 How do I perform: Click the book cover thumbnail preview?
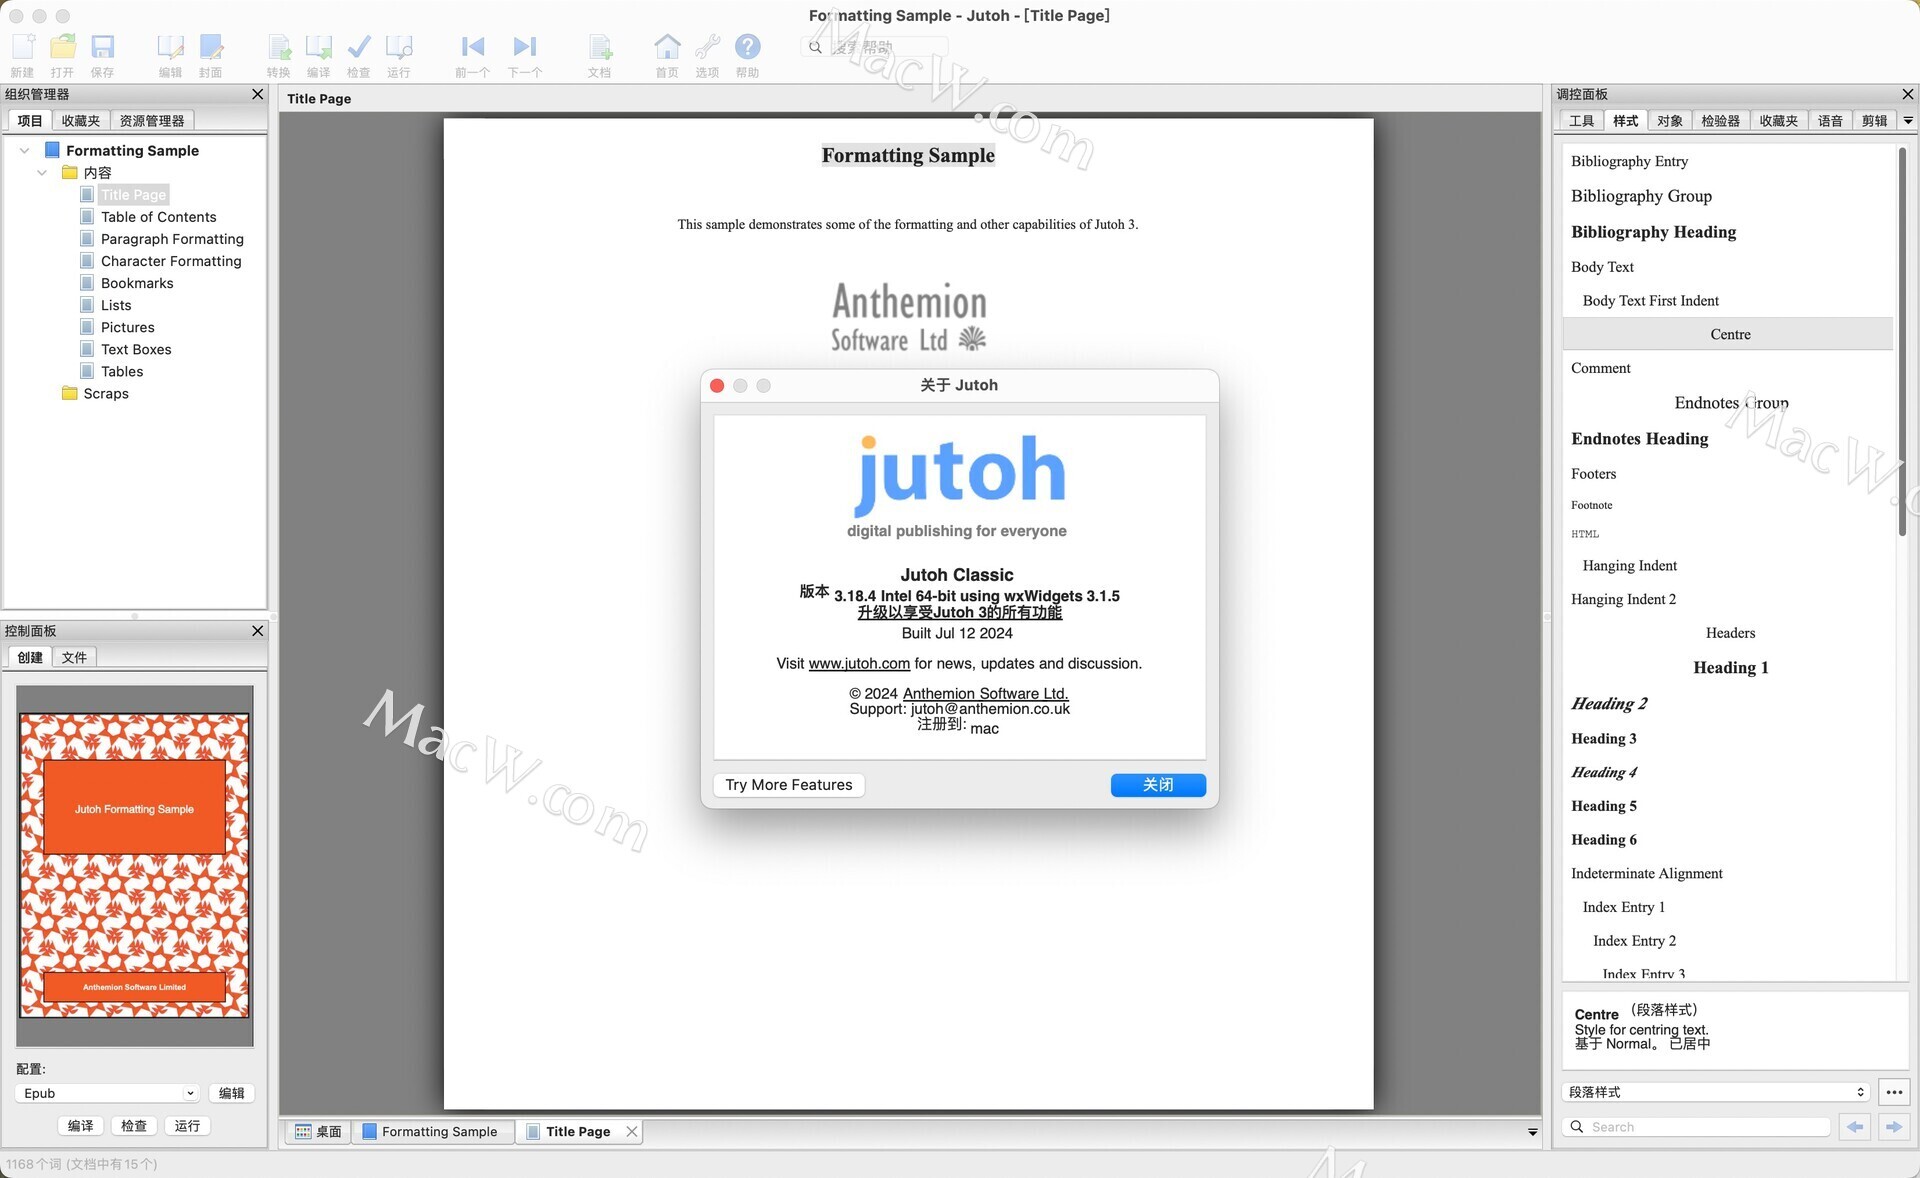coord(135,866)
